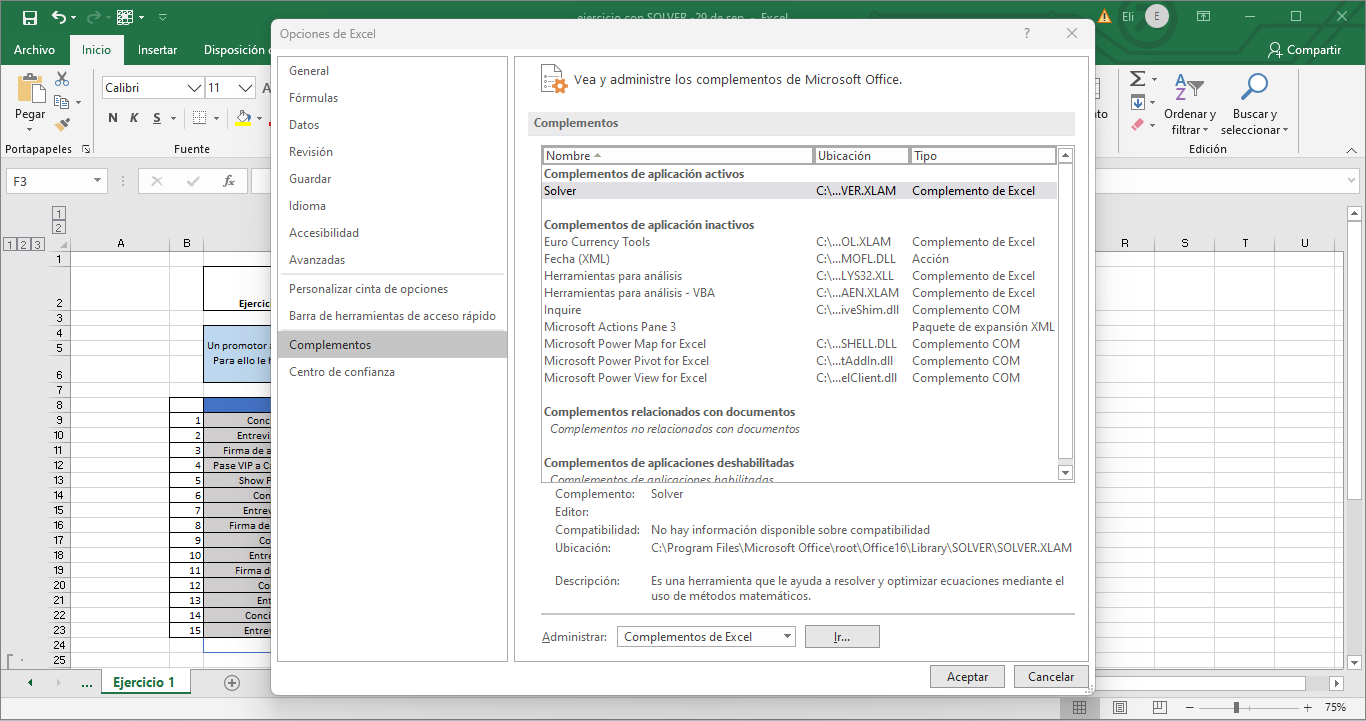Open the Administrar complementos dropdown

(787, 637)
